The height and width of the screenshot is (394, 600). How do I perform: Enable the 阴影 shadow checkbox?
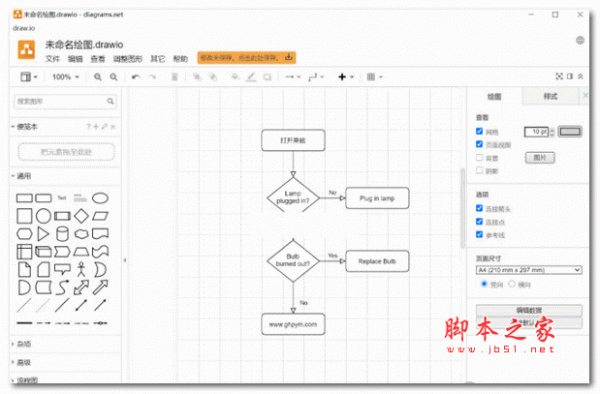tap(479, 170)
